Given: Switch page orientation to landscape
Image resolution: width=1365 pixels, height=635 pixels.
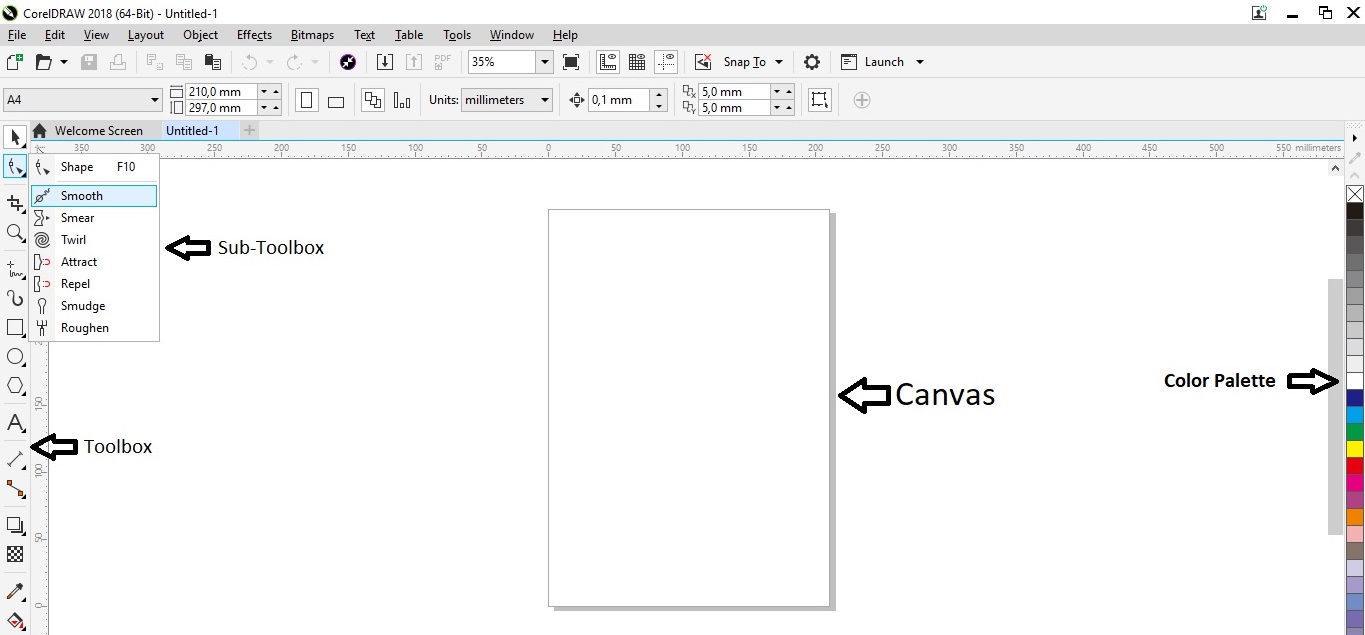Looking at the screenshot, I should click(335, 100).
